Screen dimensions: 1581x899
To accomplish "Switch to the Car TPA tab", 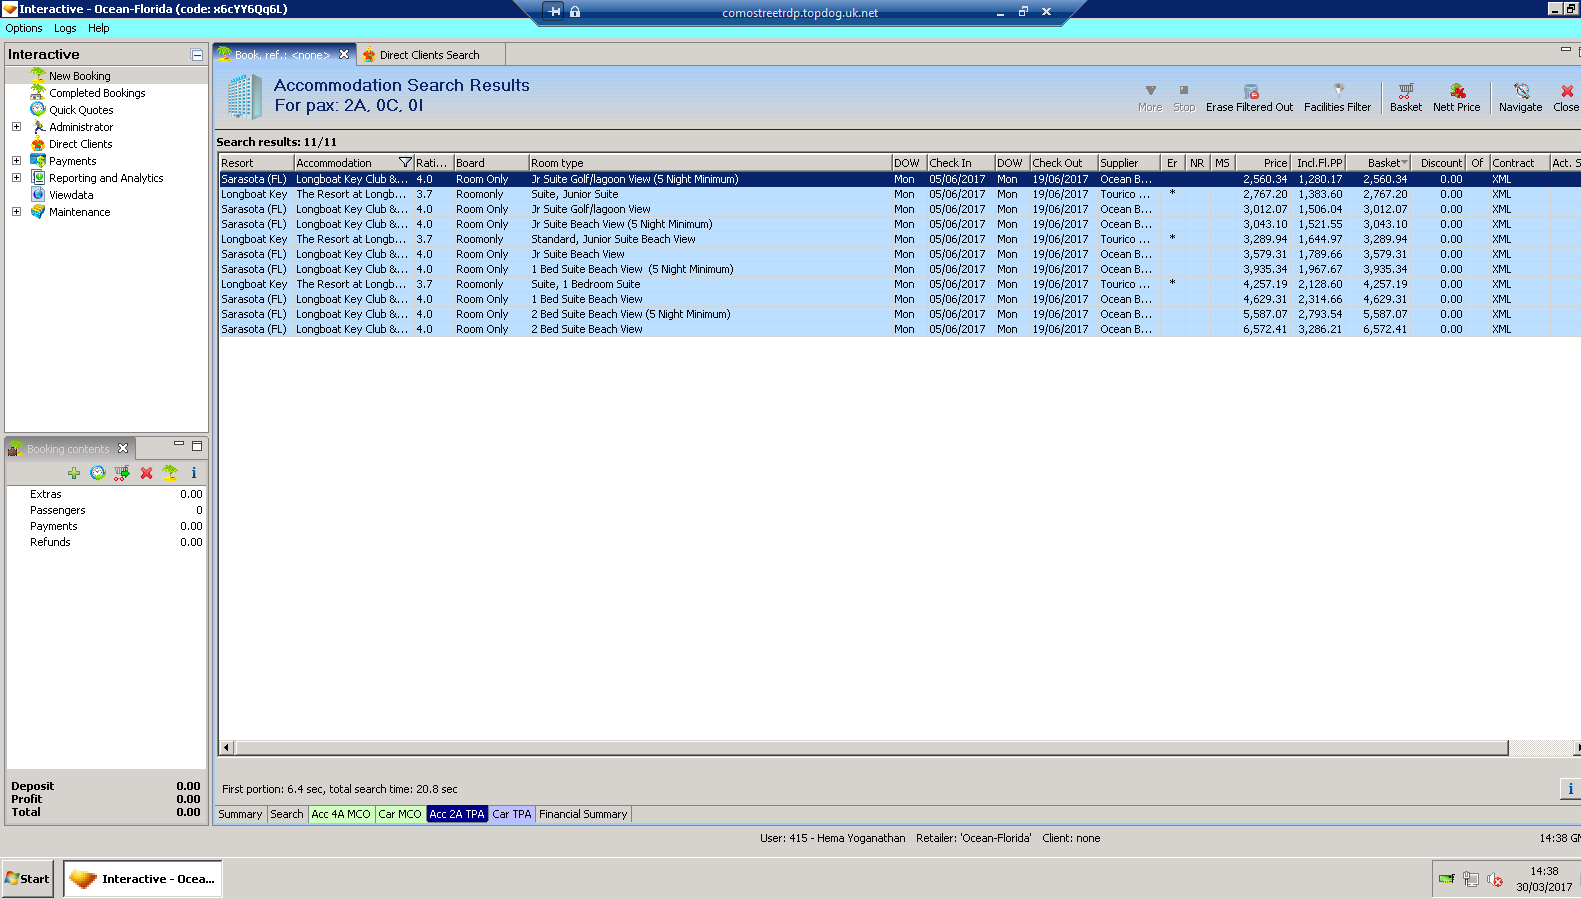I will (x=512, y=814).
